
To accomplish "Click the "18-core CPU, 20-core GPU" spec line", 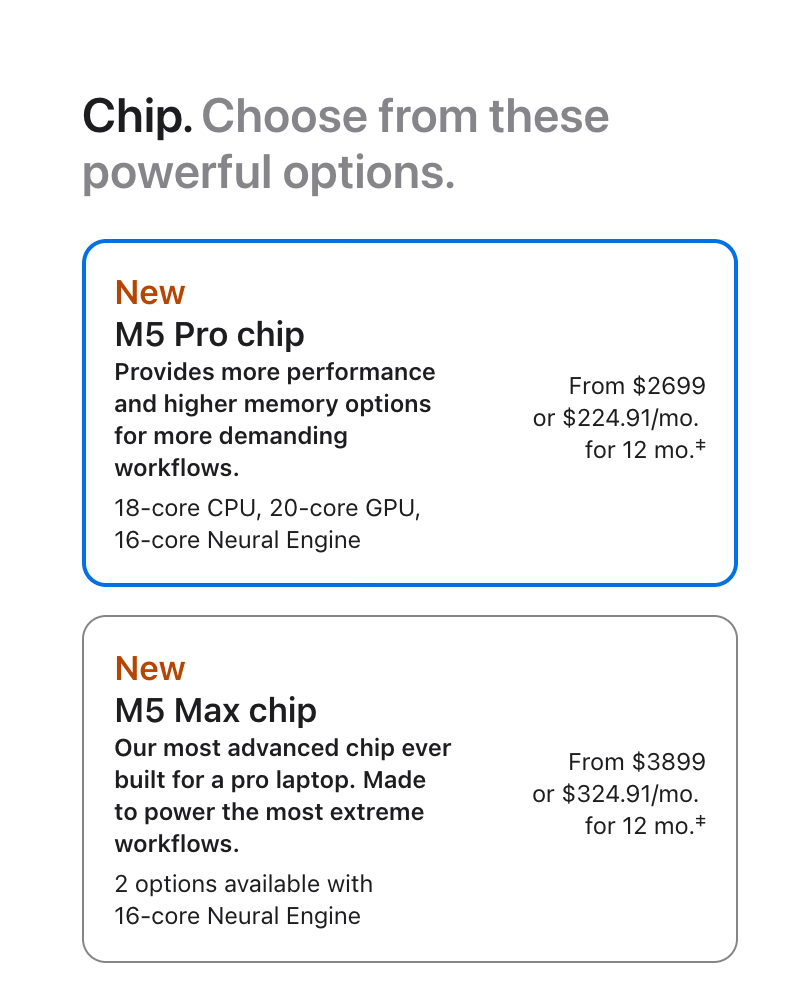I will tap(268, 508).
